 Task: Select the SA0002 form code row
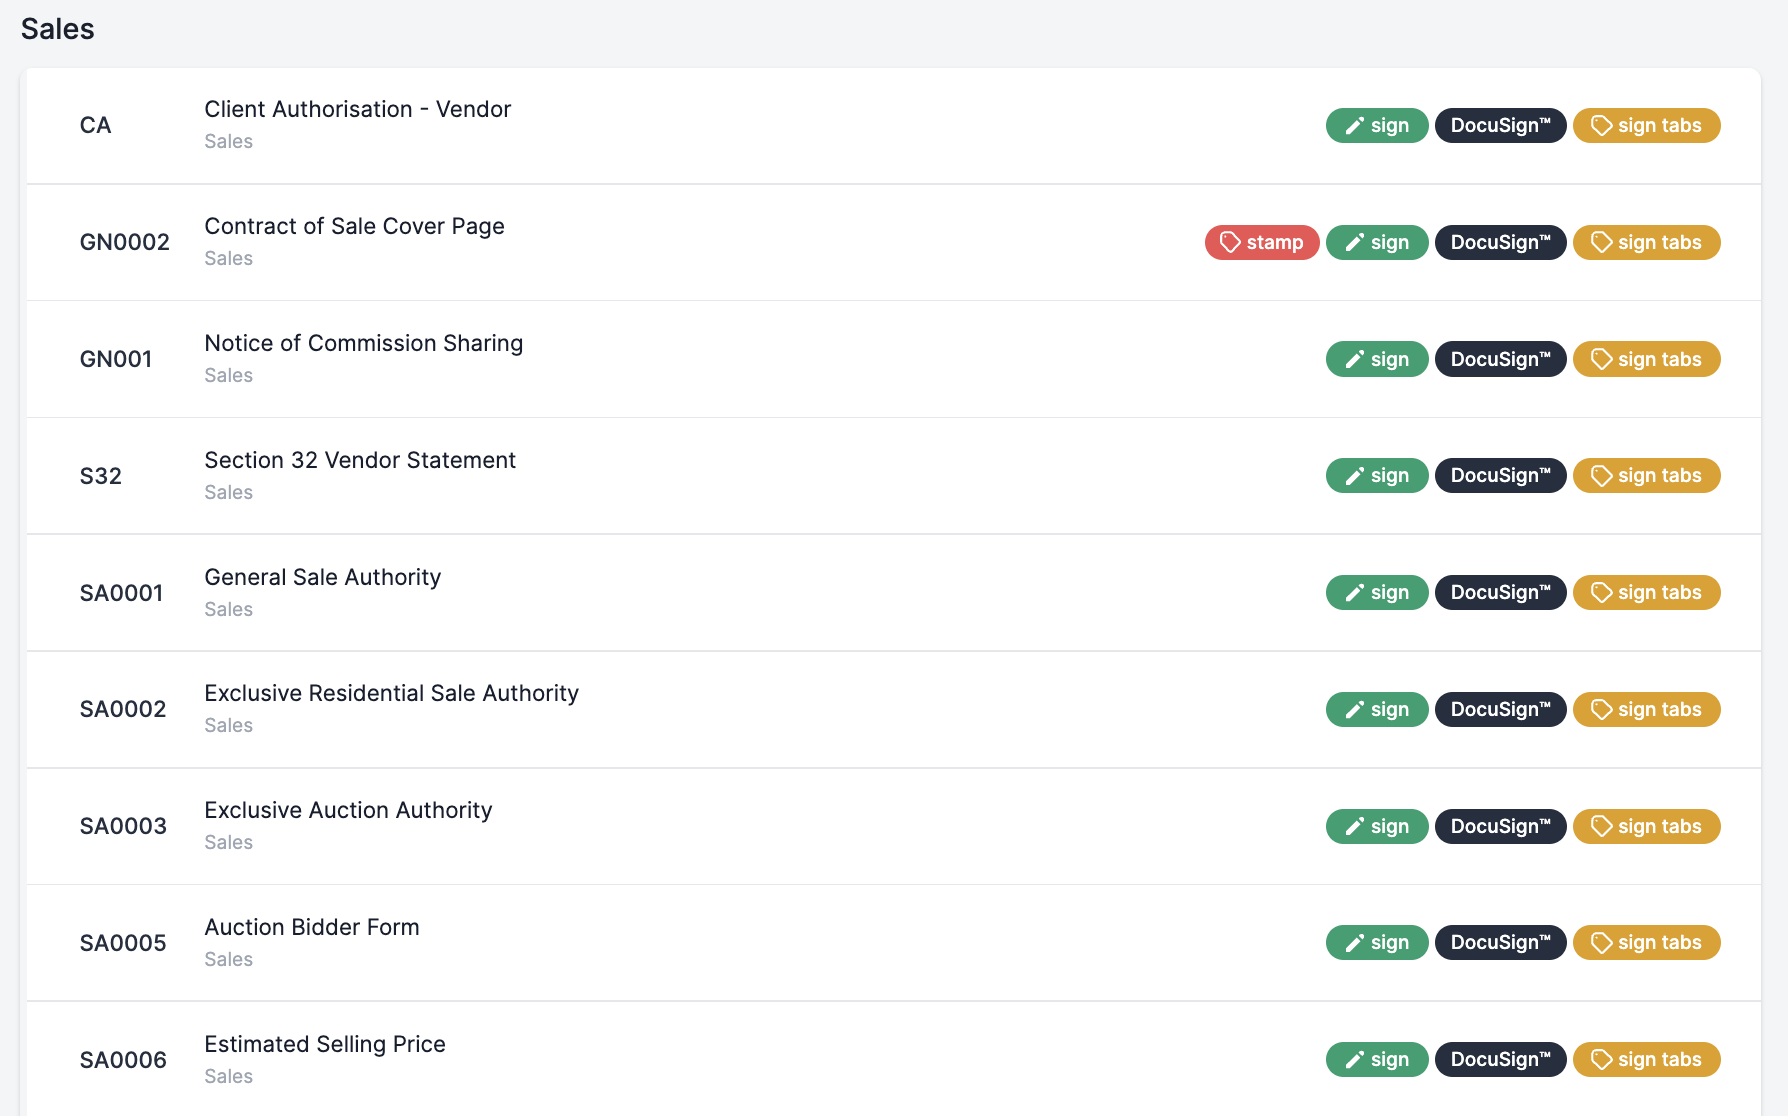coord(893,709)
